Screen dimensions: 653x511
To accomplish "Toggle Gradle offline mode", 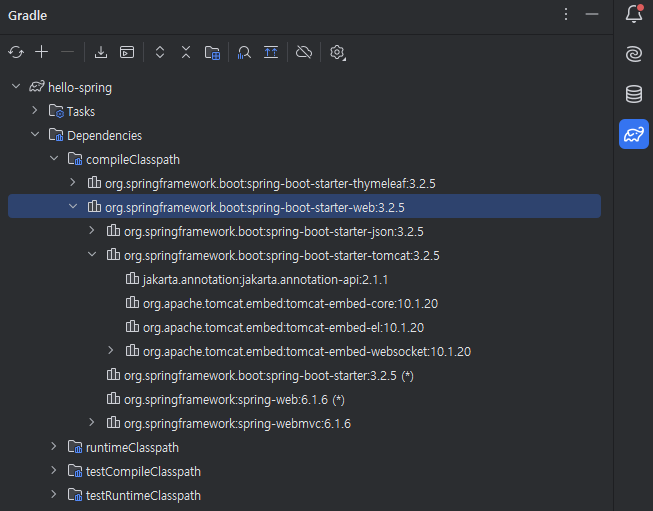I will 304,52.
